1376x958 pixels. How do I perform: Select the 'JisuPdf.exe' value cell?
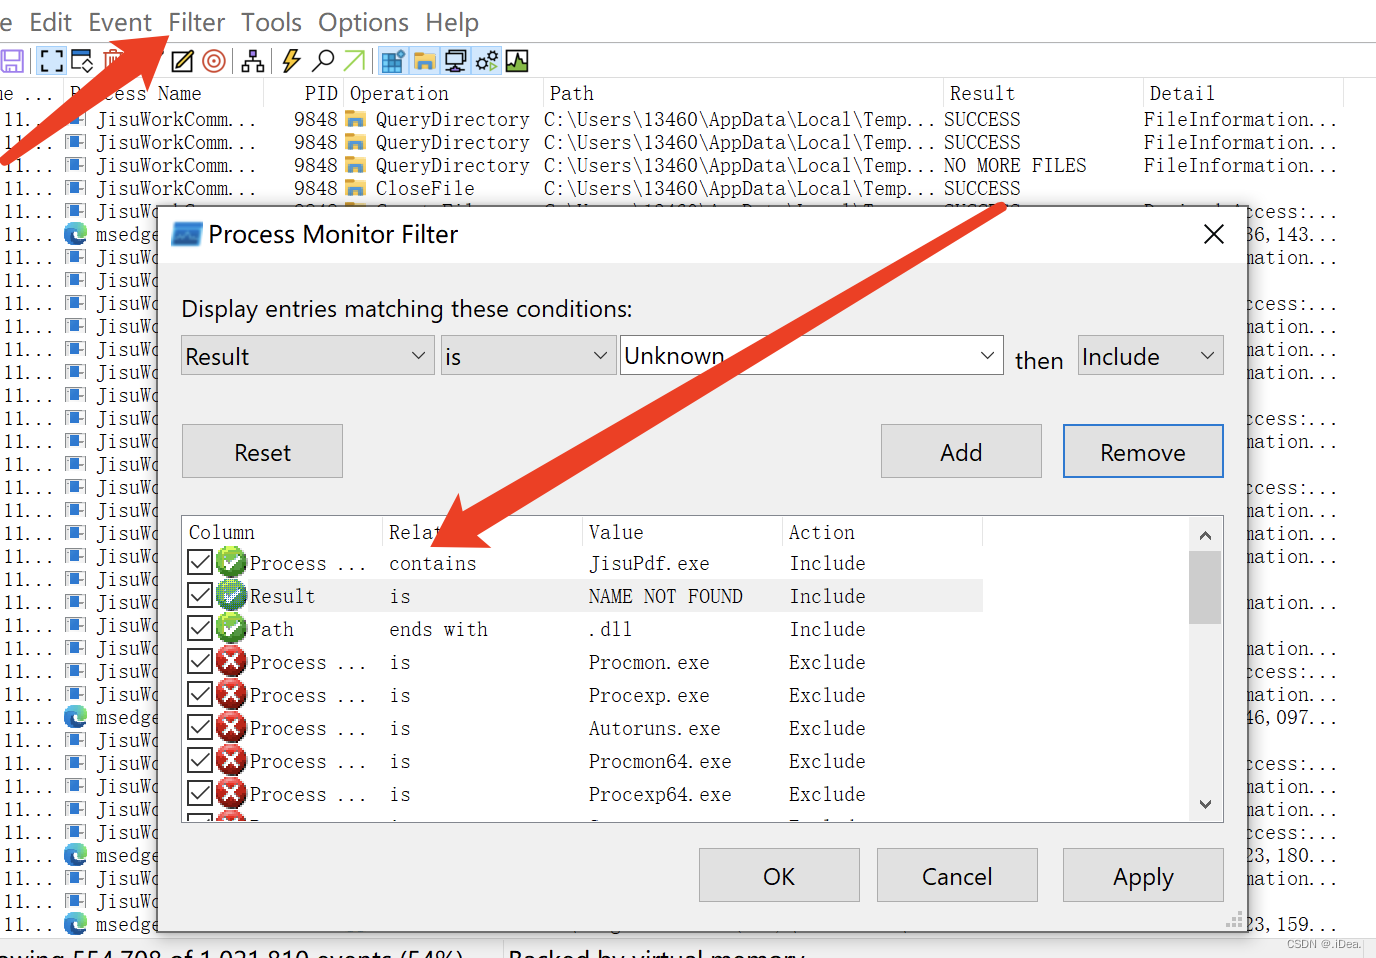point(649,563)
